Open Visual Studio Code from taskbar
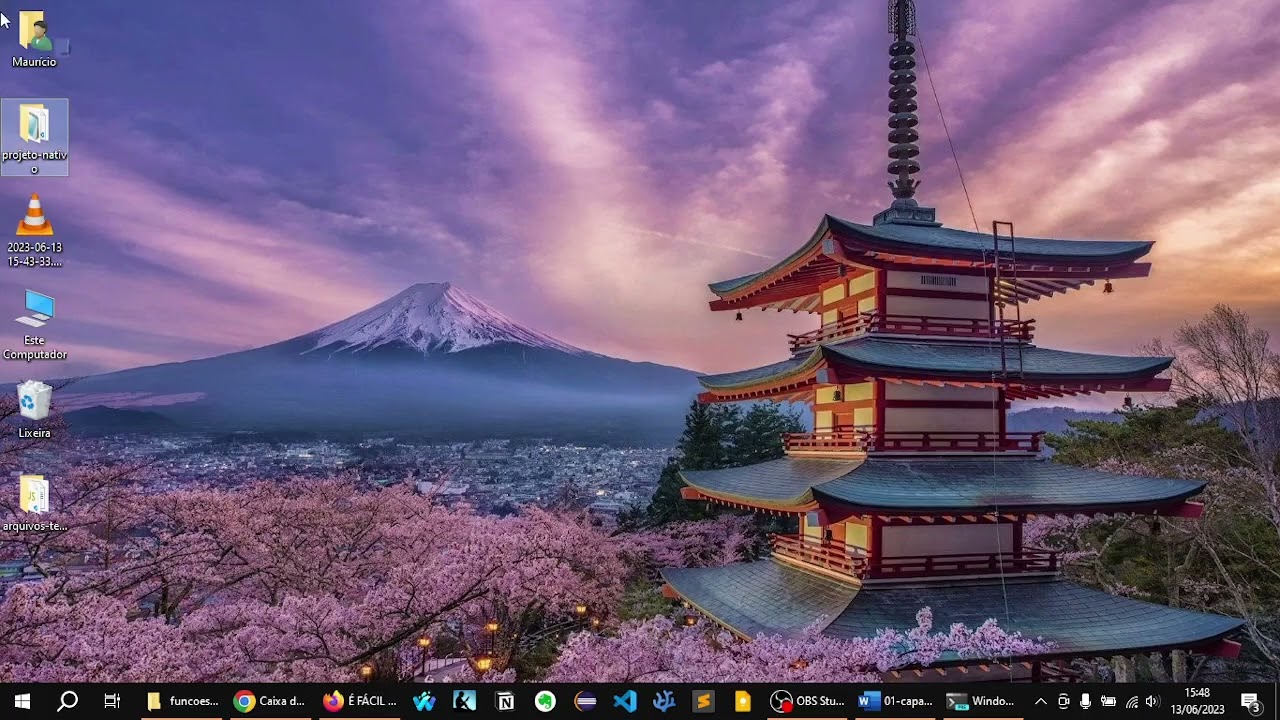The width and height of the screenshot is (1280, 720). click(625, 701)
